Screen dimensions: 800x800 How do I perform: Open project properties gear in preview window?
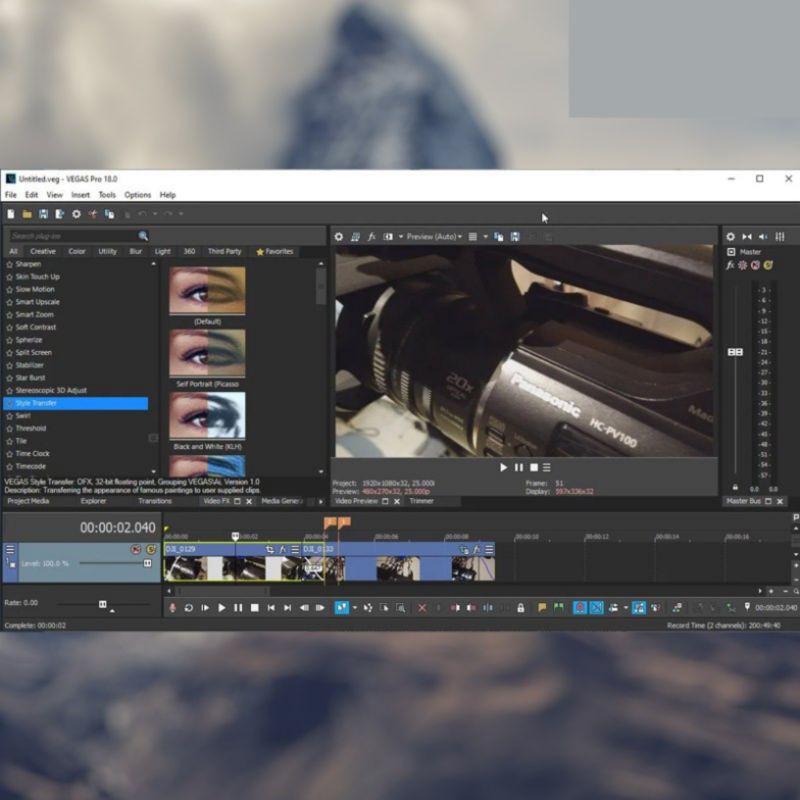pyautogui.click(x=339, y=237)
